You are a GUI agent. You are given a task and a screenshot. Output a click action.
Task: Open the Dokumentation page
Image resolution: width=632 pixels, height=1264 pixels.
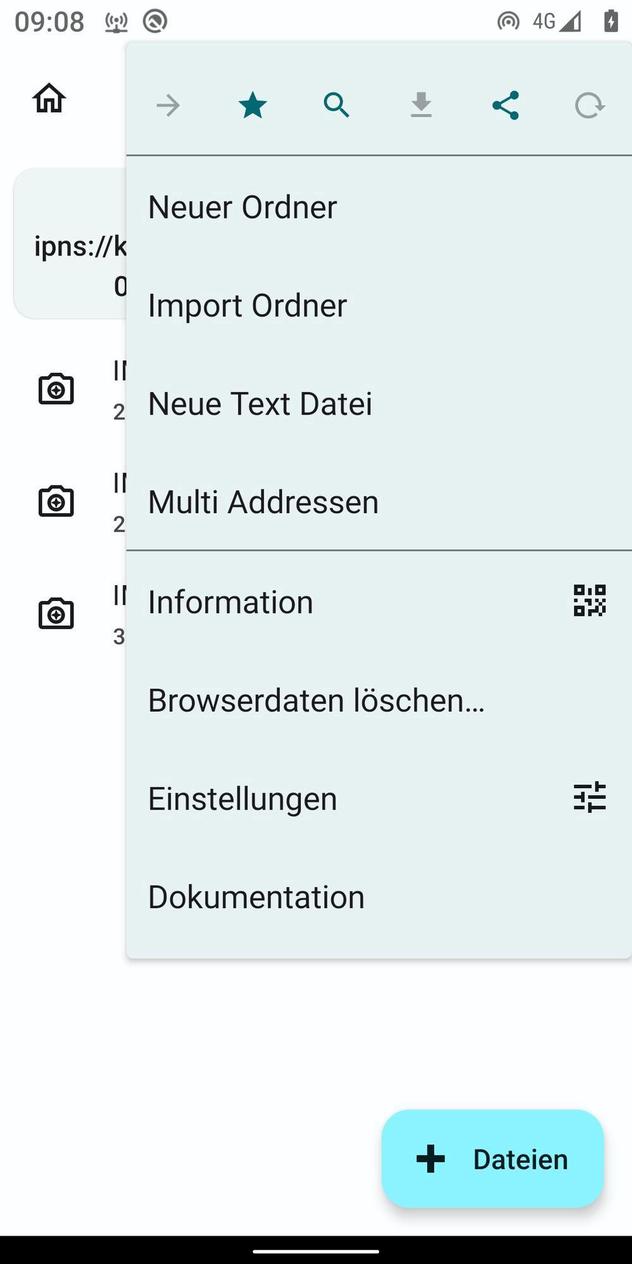click(x=255, y=896)
